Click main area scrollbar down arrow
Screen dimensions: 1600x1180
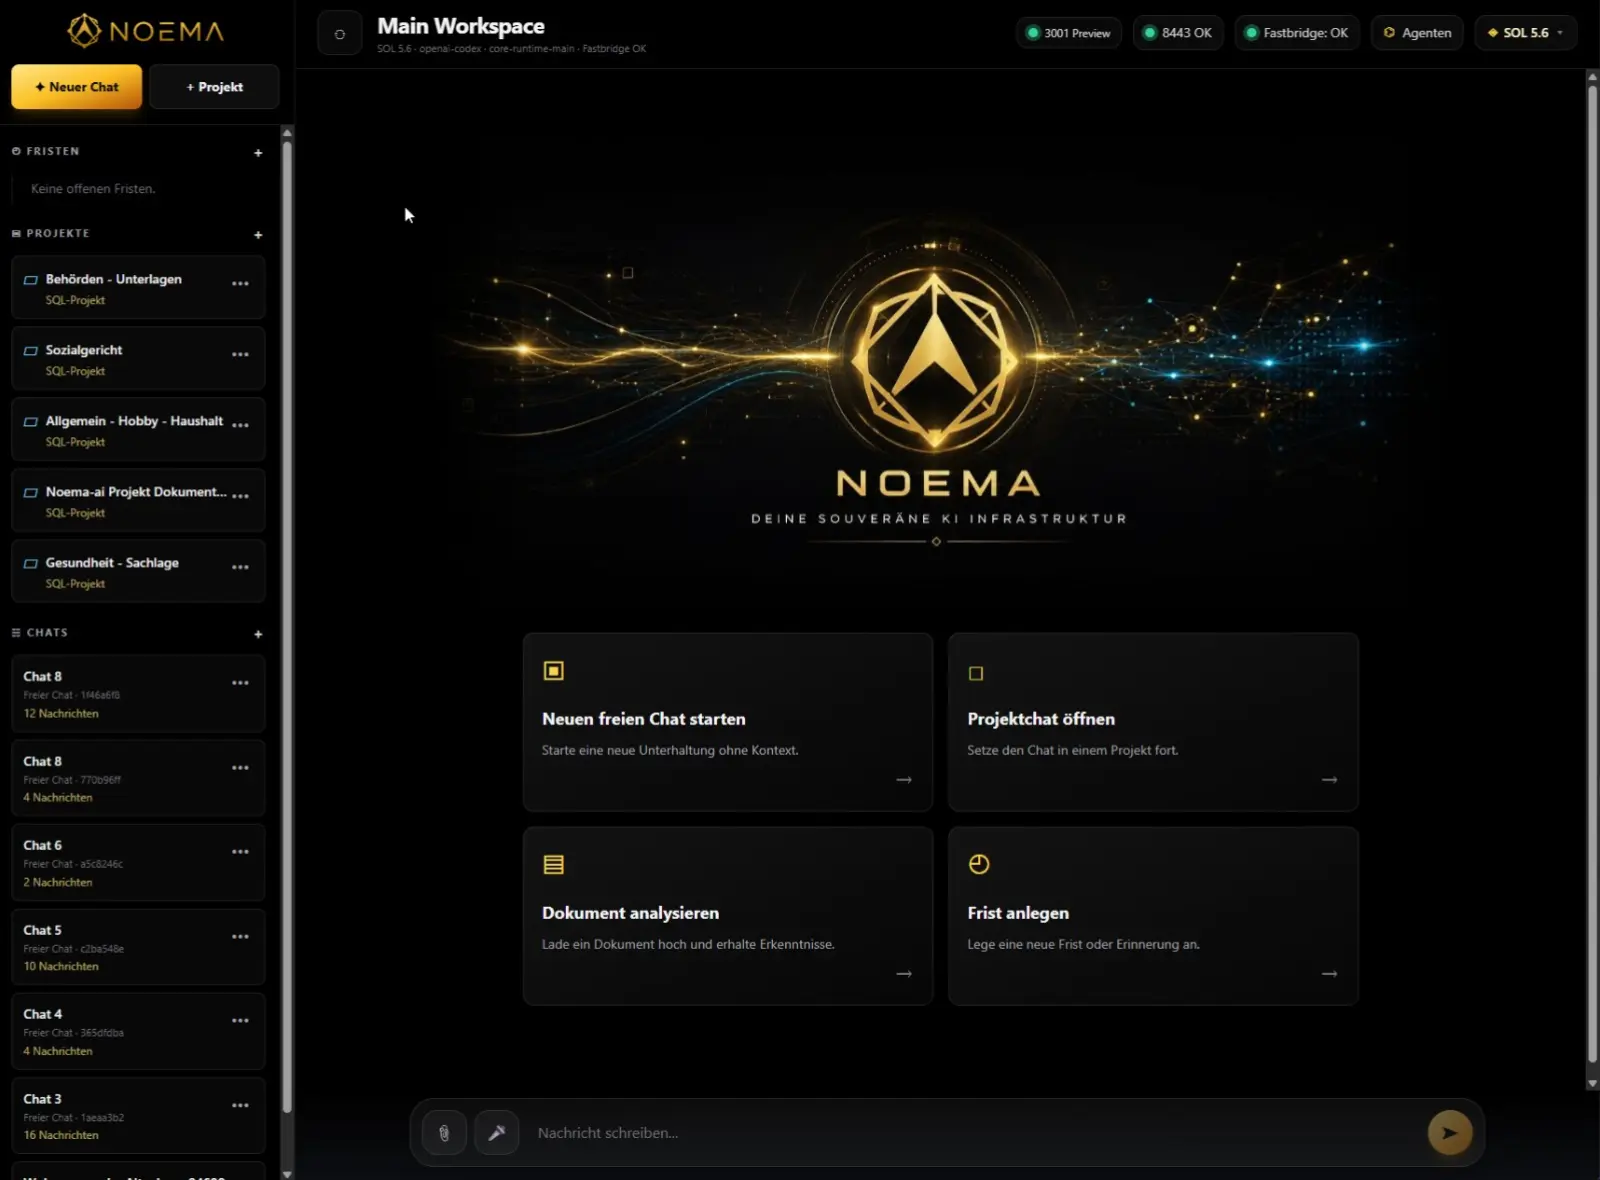[x=1592, y=1084]
